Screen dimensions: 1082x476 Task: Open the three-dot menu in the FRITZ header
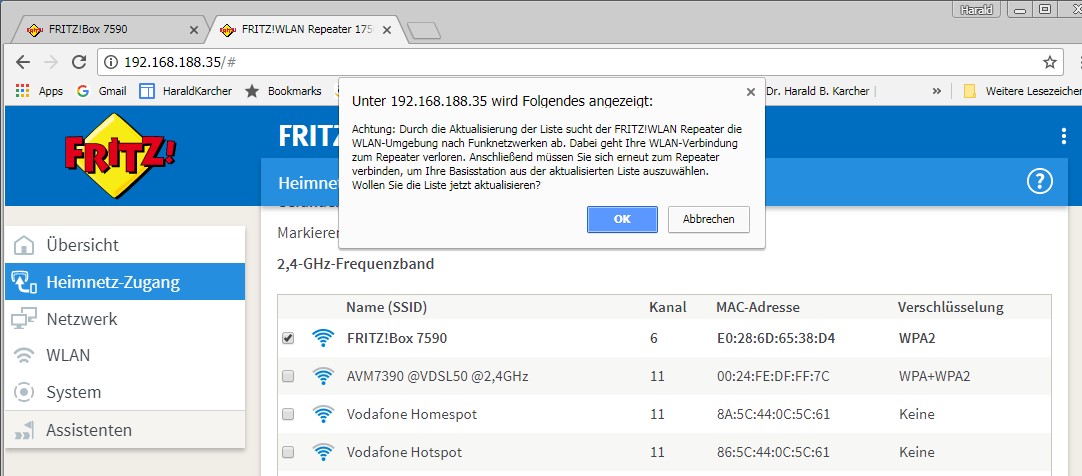pyautogui.click(x=1063, y=137)
